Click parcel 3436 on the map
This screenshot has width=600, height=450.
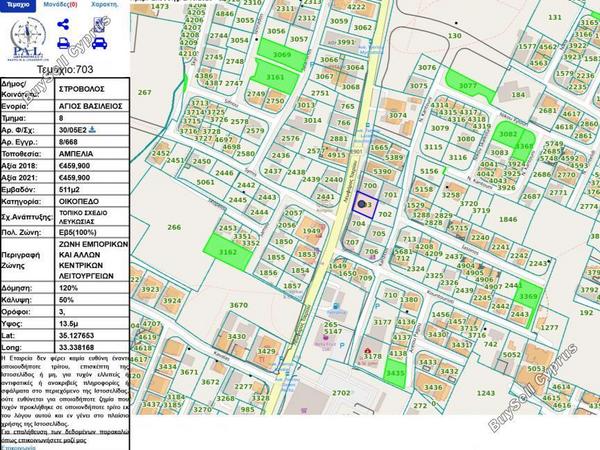pos(433,387)
